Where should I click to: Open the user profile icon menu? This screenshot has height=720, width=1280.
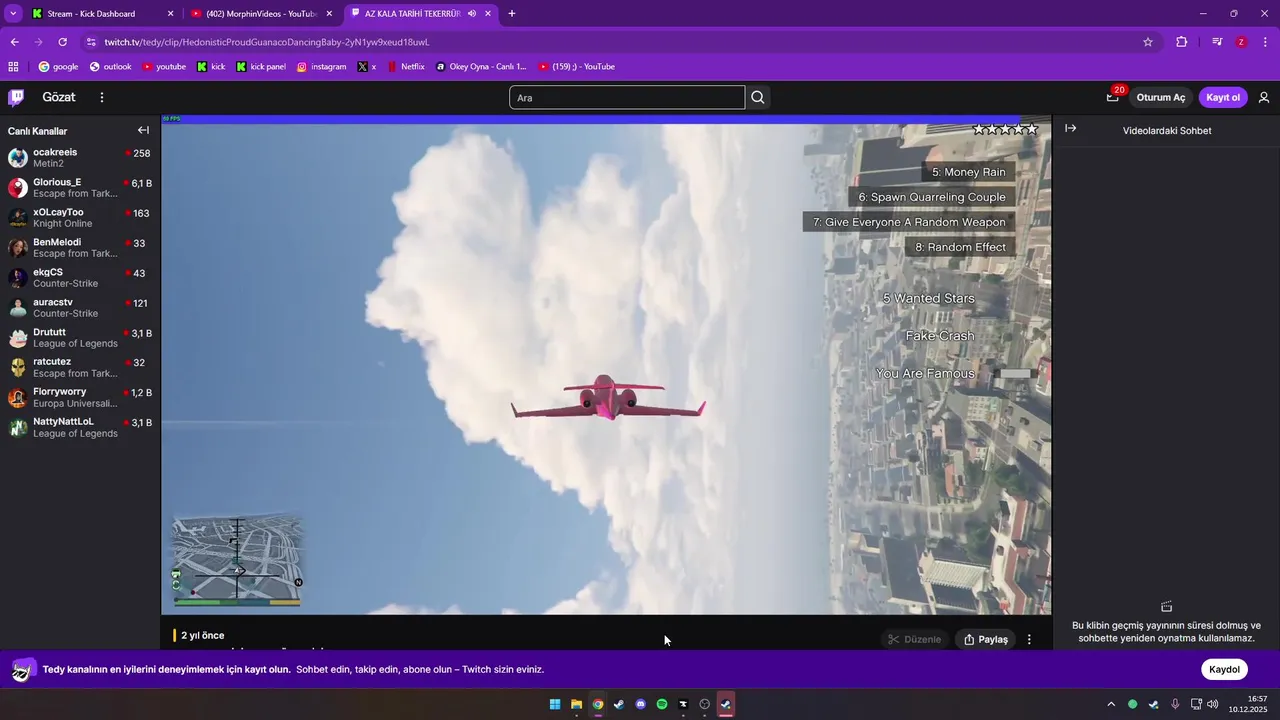click(x=1264, y=97)
